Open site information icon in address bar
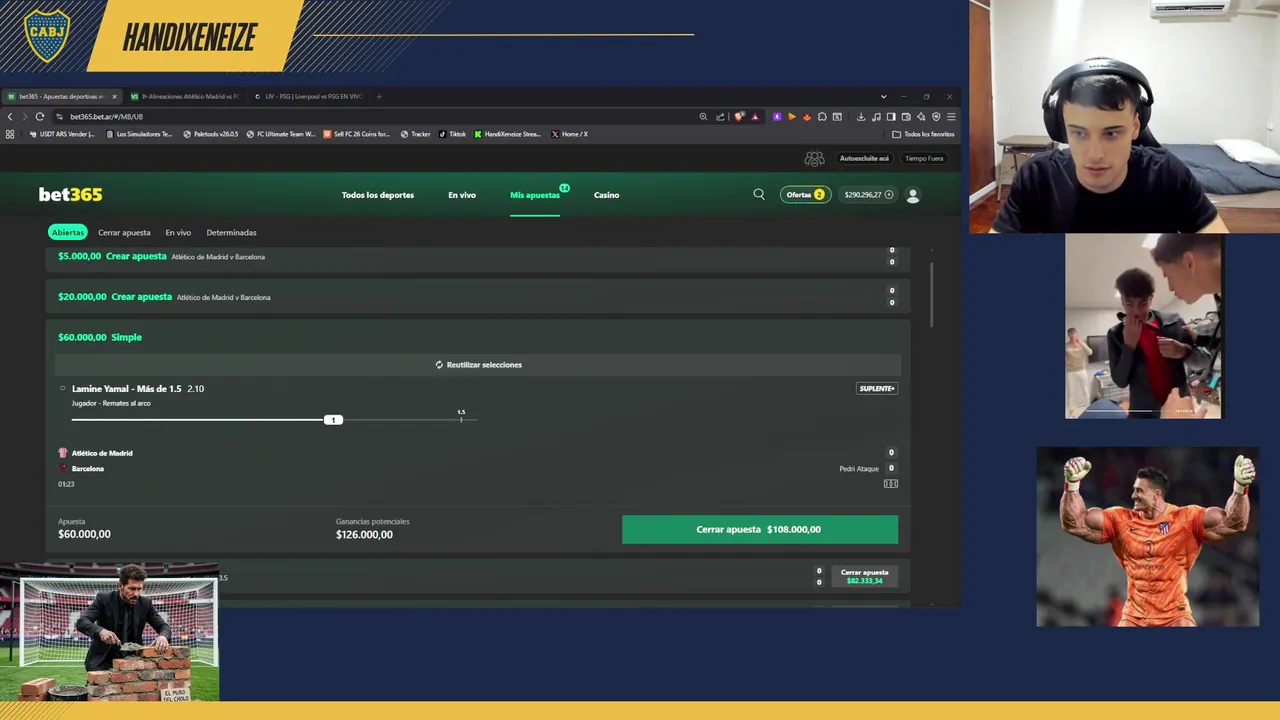Image resolution: width=1280 pixels, height=720 pixels. pos(59,117)
